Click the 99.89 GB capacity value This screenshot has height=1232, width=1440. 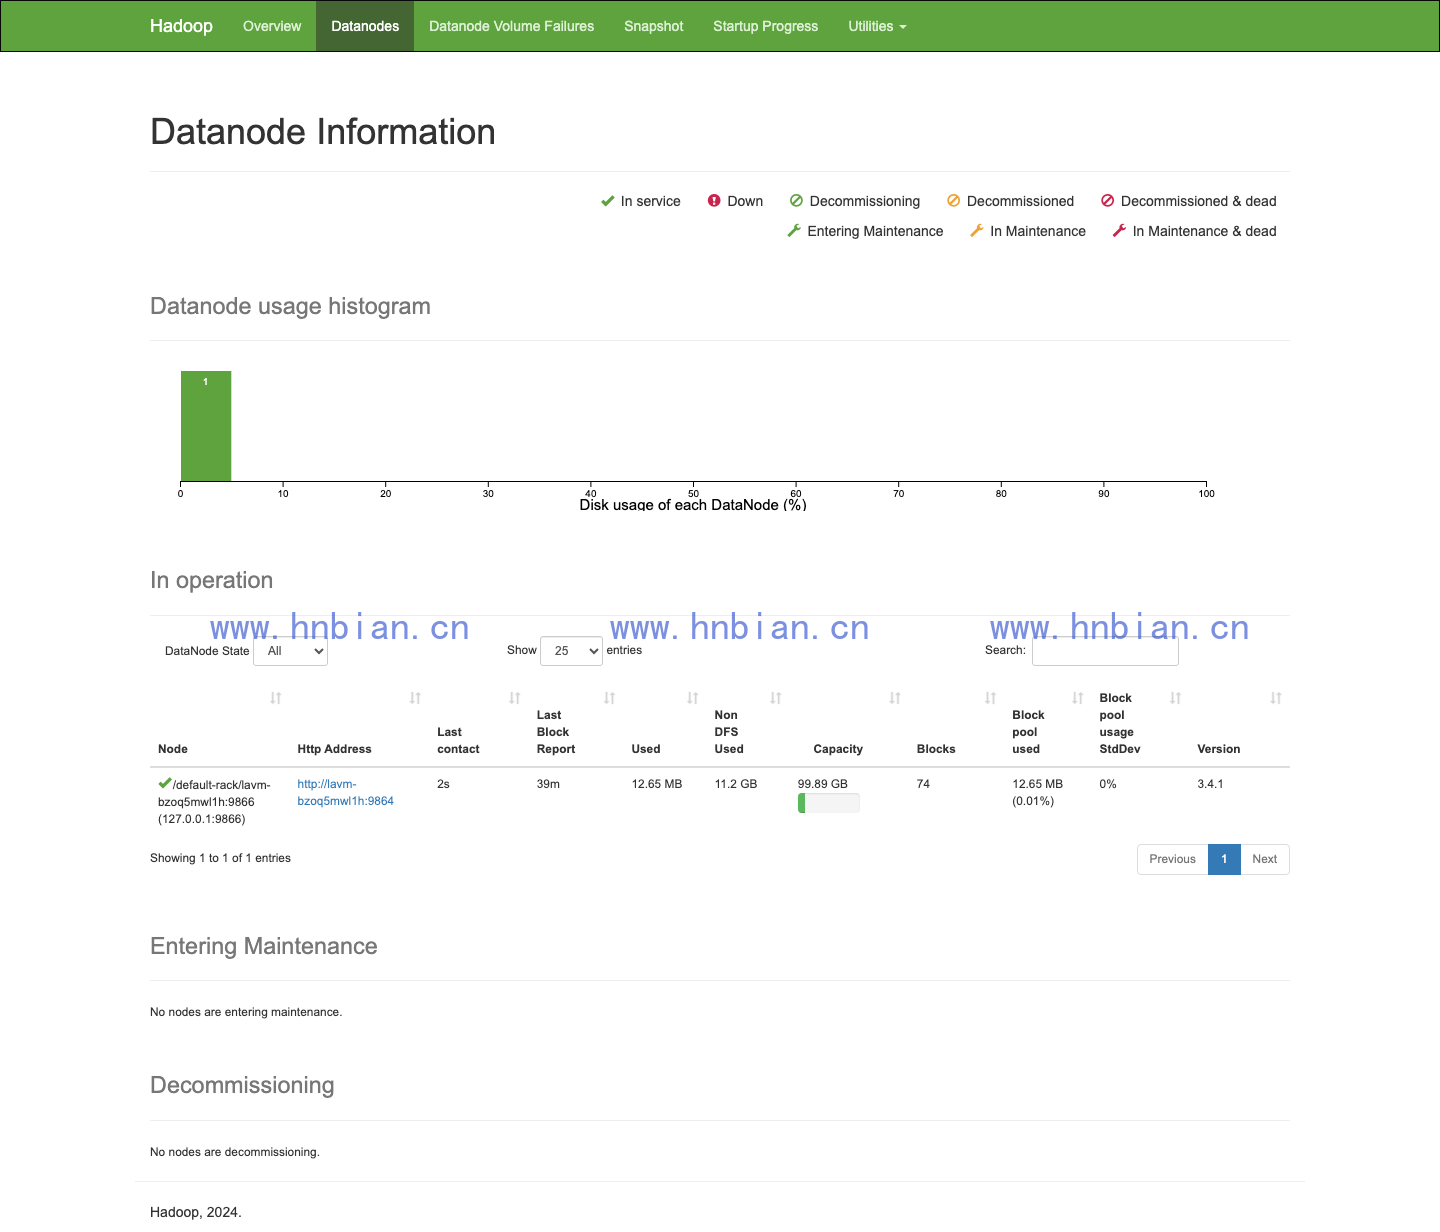tap(823, 784)
